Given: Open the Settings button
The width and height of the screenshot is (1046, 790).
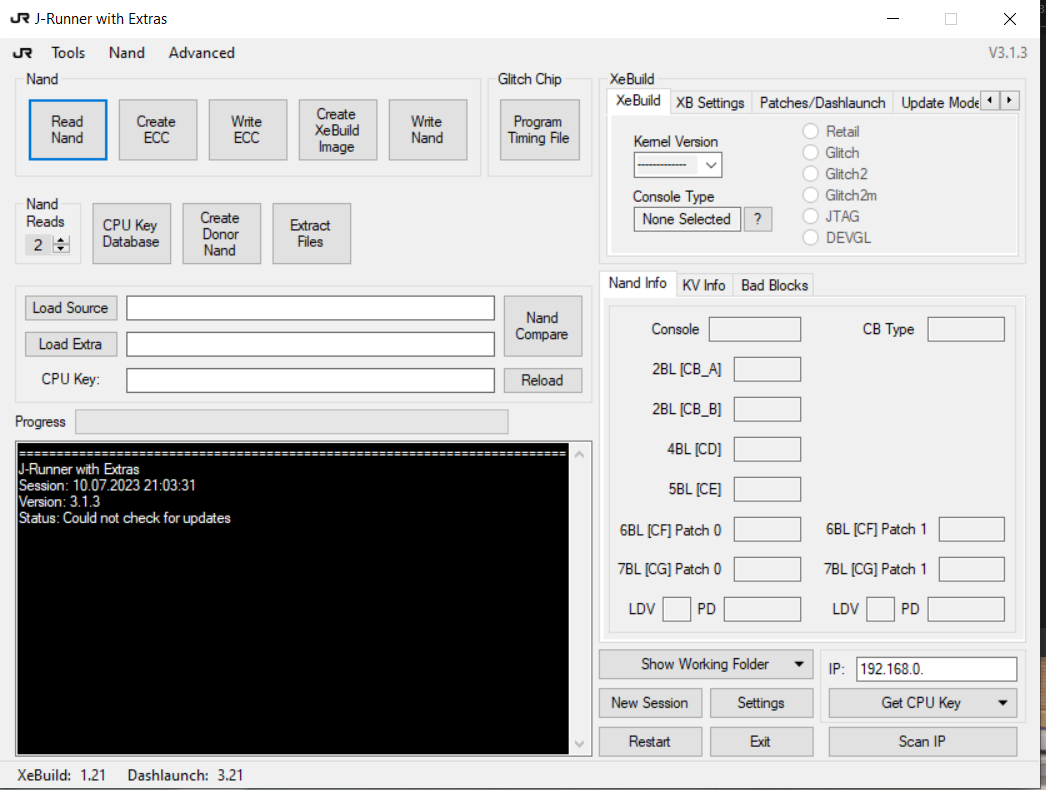Looking at the screenshot, I should (x=761, y=703).
